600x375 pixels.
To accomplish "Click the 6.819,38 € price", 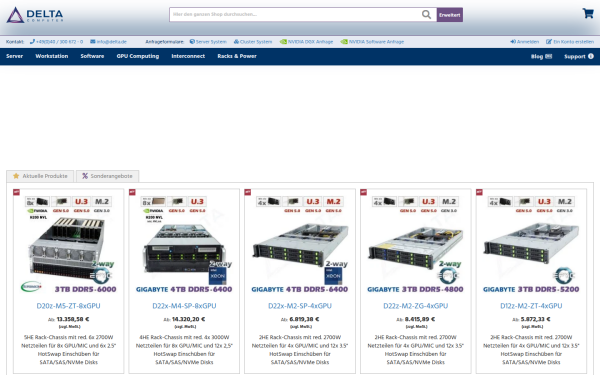I will tap(304, 319).
